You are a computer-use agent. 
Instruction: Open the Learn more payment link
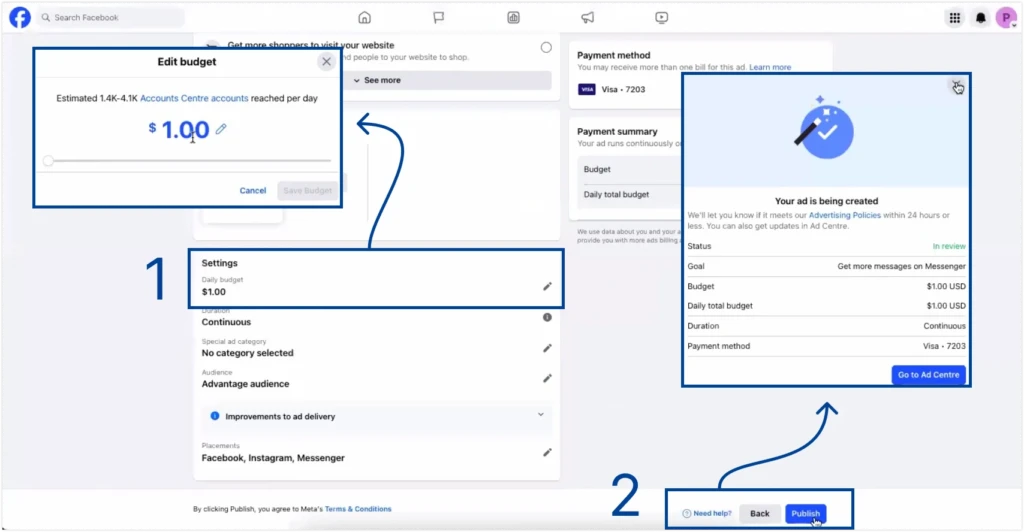tap(770, 67)
